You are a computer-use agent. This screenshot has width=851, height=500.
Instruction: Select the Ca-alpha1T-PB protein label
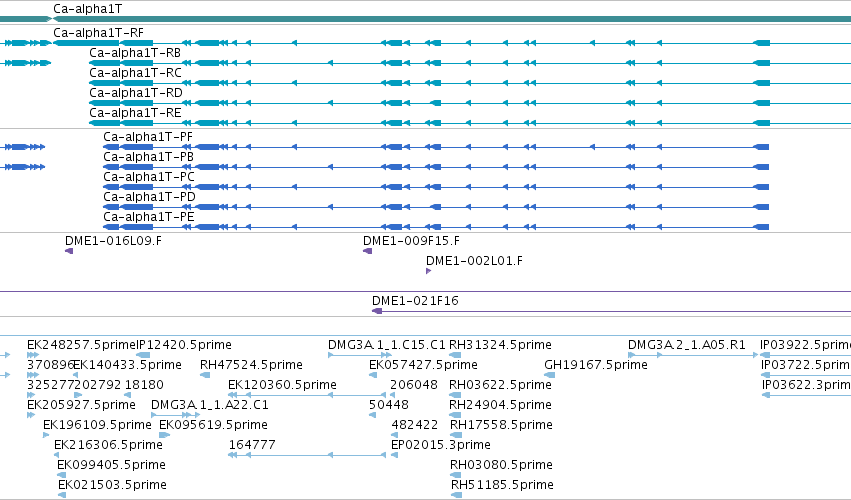pos(148,157)
